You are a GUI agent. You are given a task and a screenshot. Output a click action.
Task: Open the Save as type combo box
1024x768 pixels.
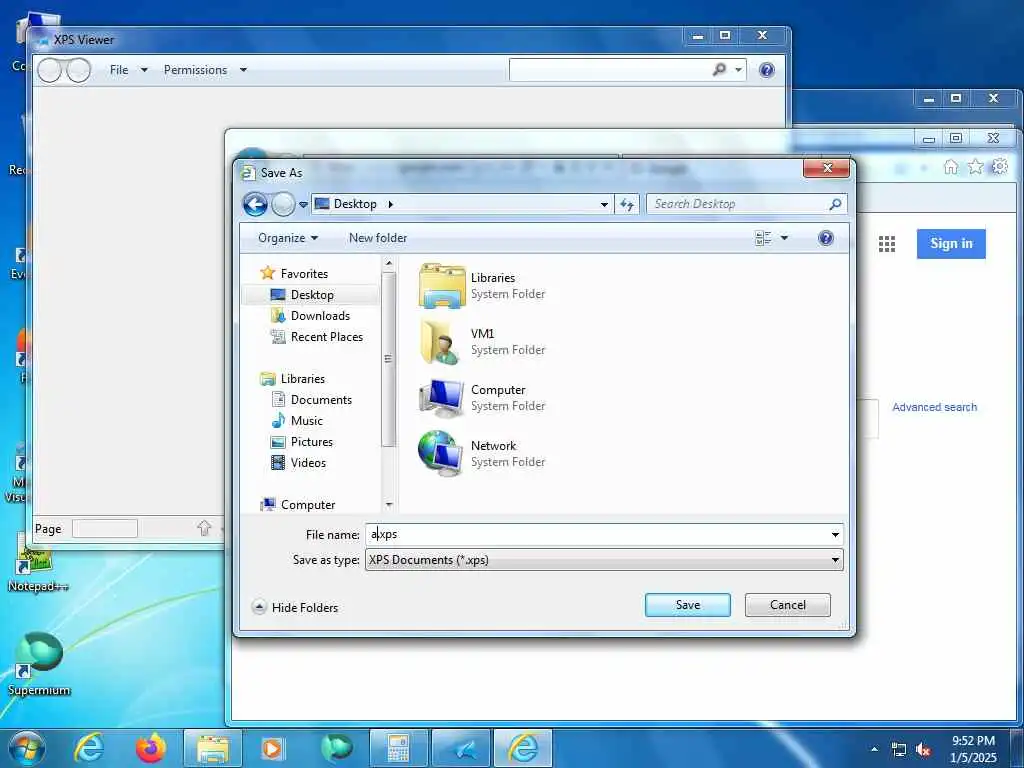click(604, 560)
